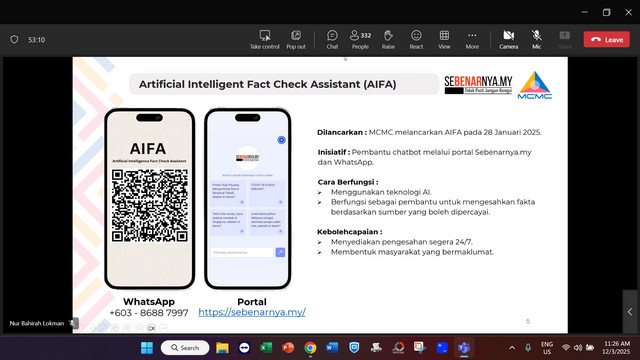Image resolution: width=640 pixels, height=360 pixels.
Task: Leave the meeting
Action: coord(607,40)
